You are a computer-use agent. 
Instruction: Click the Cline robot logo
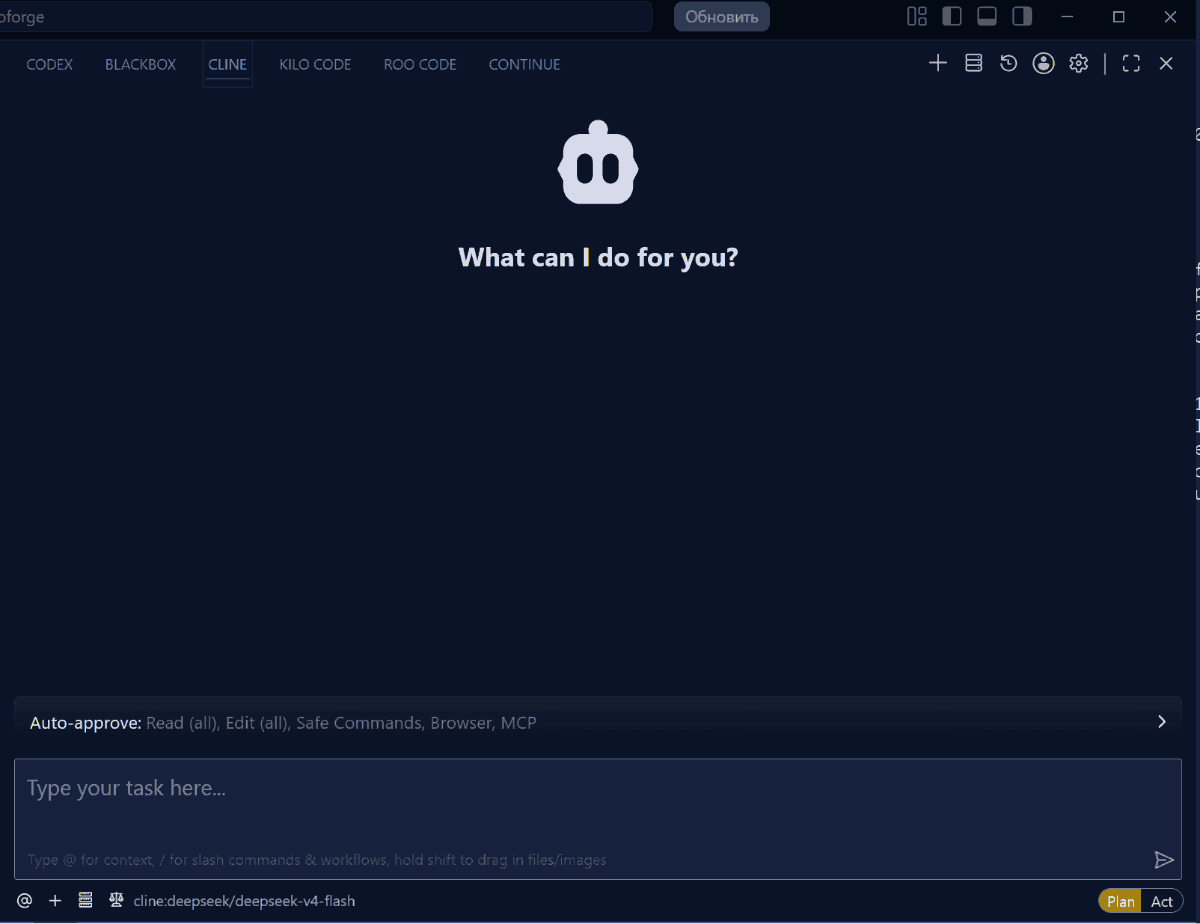598,163
